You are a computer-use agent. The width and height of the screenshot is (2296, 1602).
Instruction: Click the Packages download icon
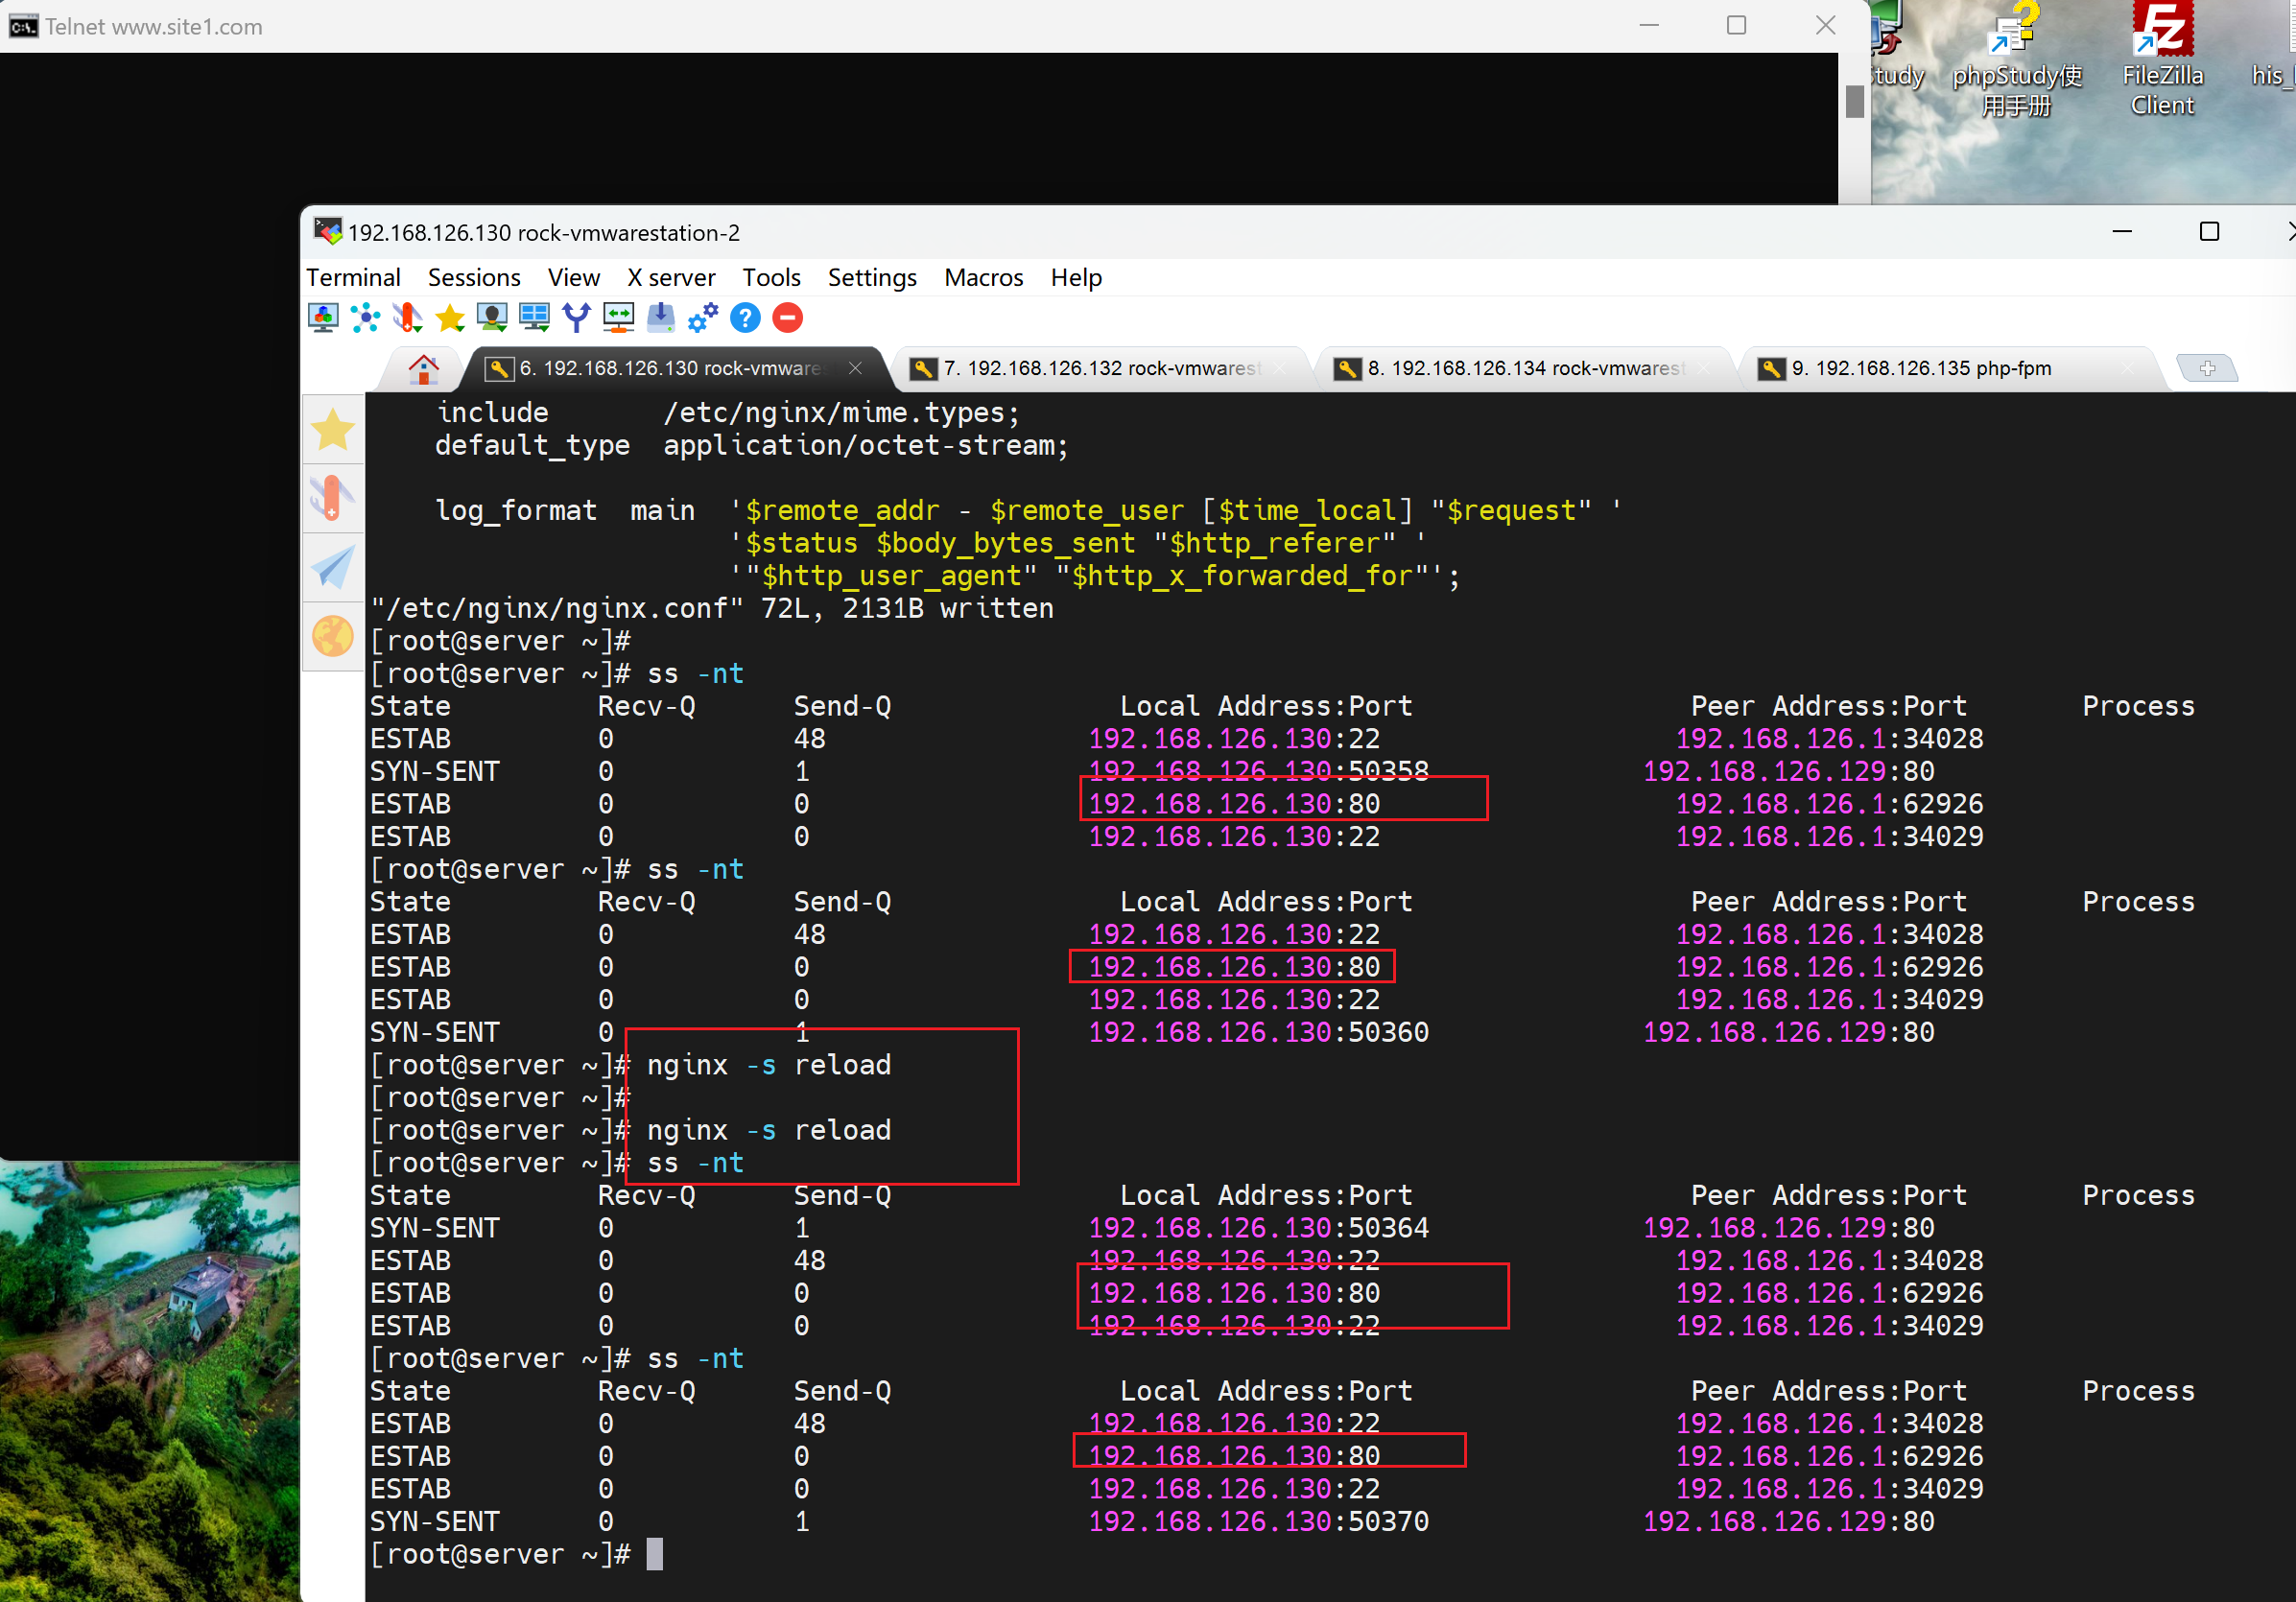(661, 318)
